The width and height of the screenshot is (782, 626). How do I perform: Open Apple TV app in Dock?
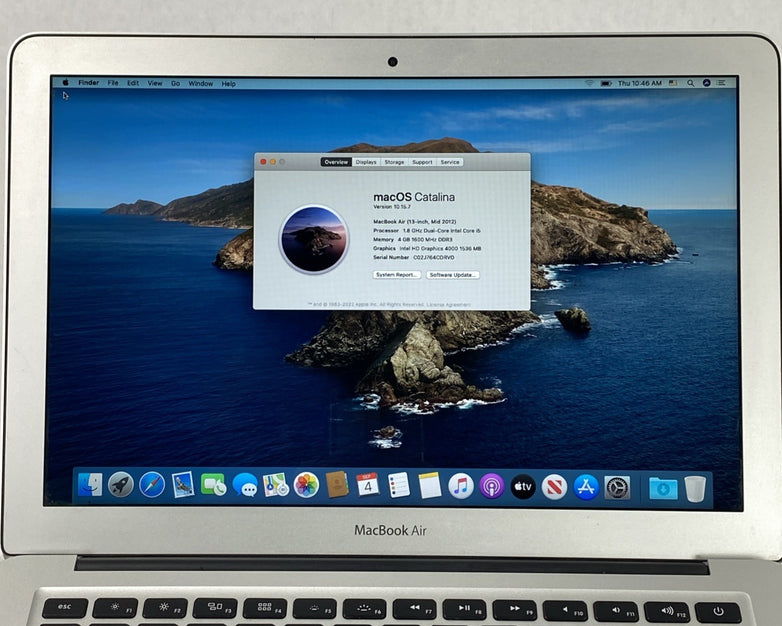[523, 486]
